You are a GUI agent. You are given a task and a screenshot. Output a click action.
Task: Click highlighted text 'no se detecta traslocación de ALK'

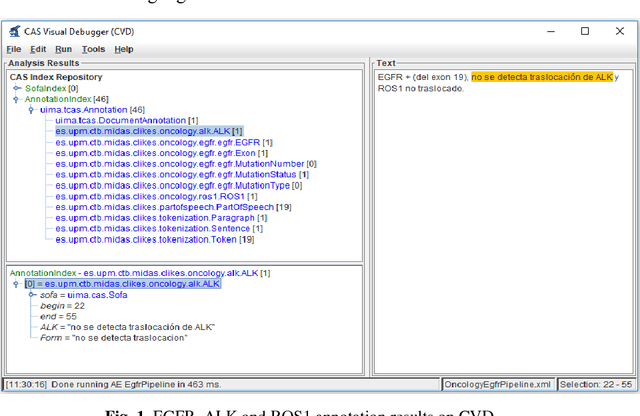tap(541, 77)
